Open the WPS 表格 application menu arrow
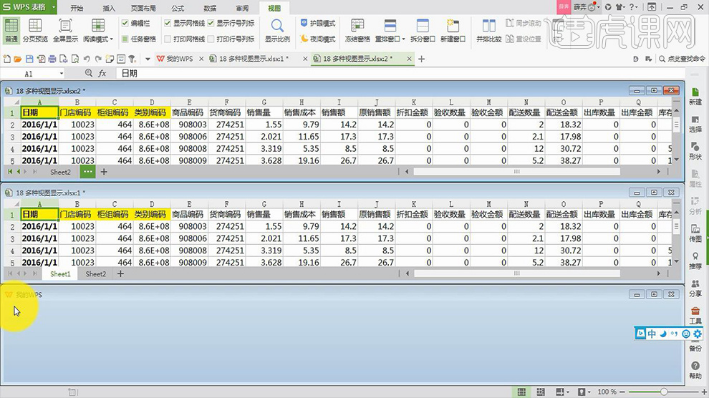709x399 pixels. [53, 7]
